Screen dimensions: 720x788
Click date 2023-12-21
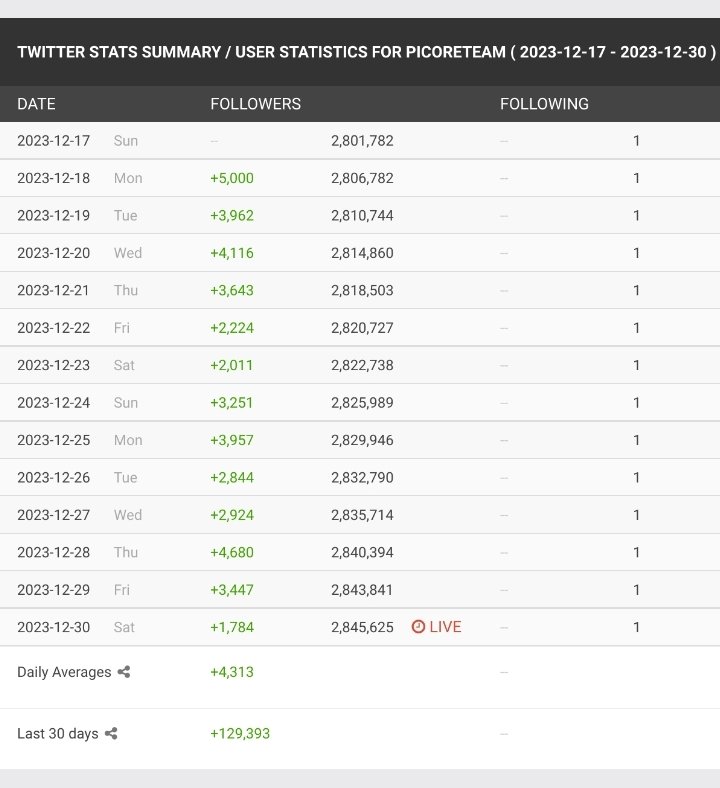(53, 290)
